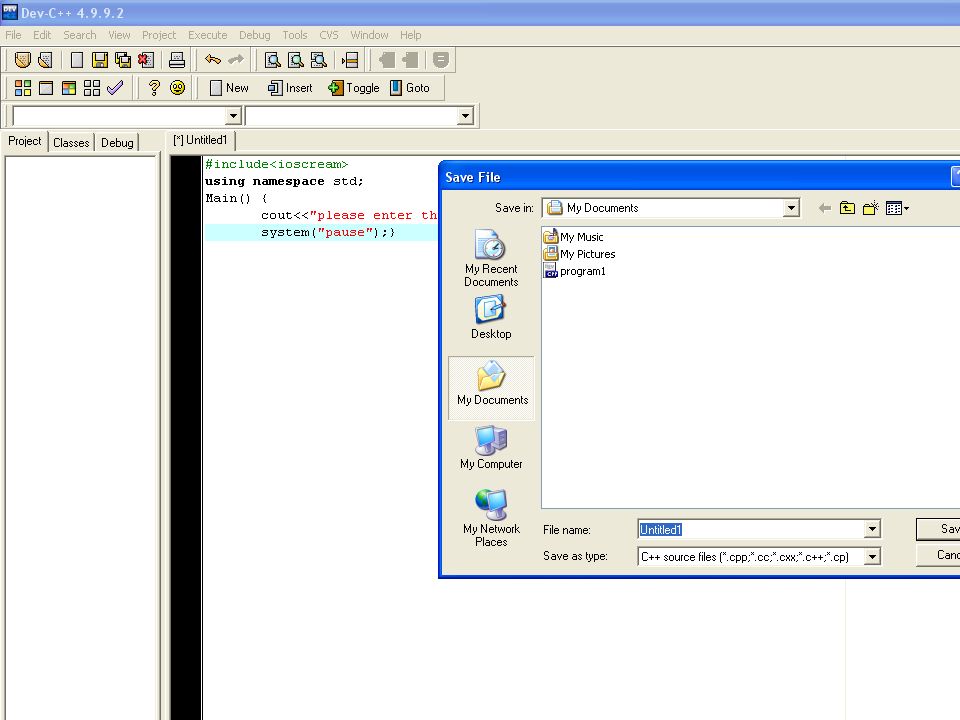Image resolution: width=960 pixels, height=720 pixels.
Task: Select the program1 file
Action: (x=574, y=271)
